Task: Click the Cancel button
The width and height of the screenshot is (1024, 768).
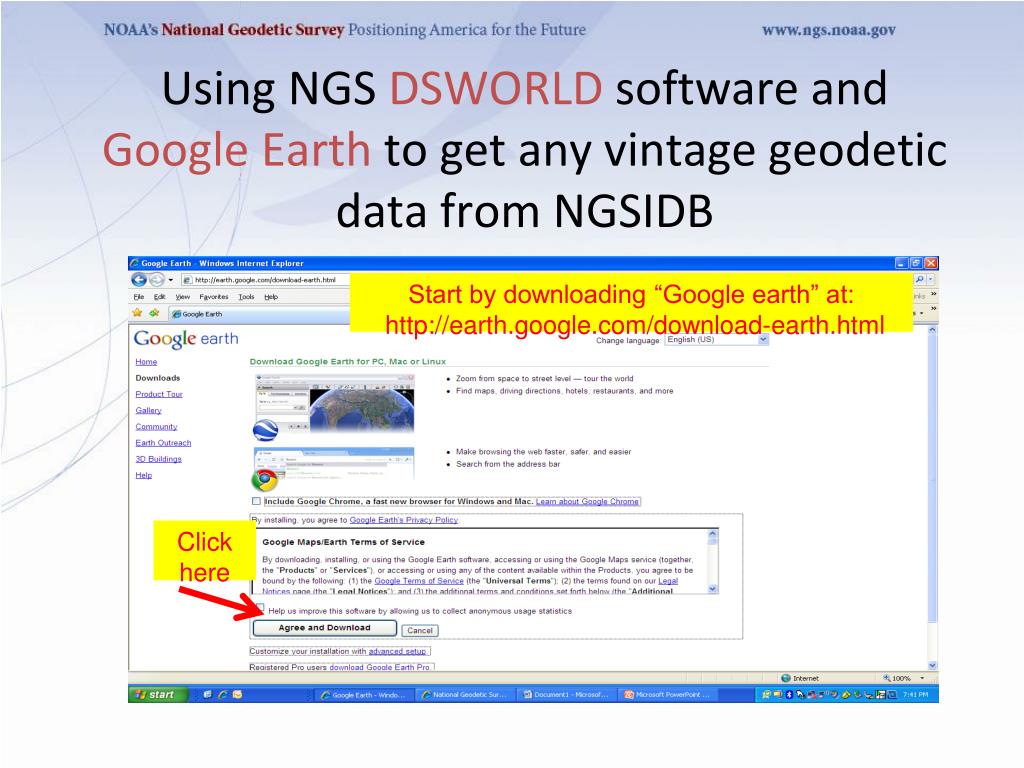Action: 420,631
